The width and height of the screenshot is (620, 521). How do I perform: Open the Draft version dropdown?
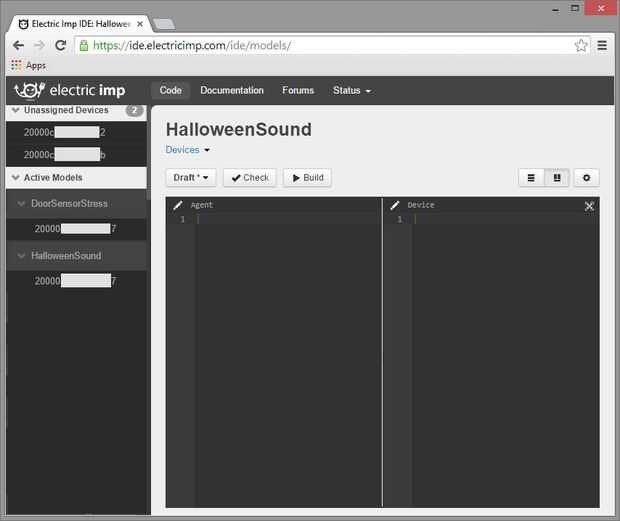[191, 178]
